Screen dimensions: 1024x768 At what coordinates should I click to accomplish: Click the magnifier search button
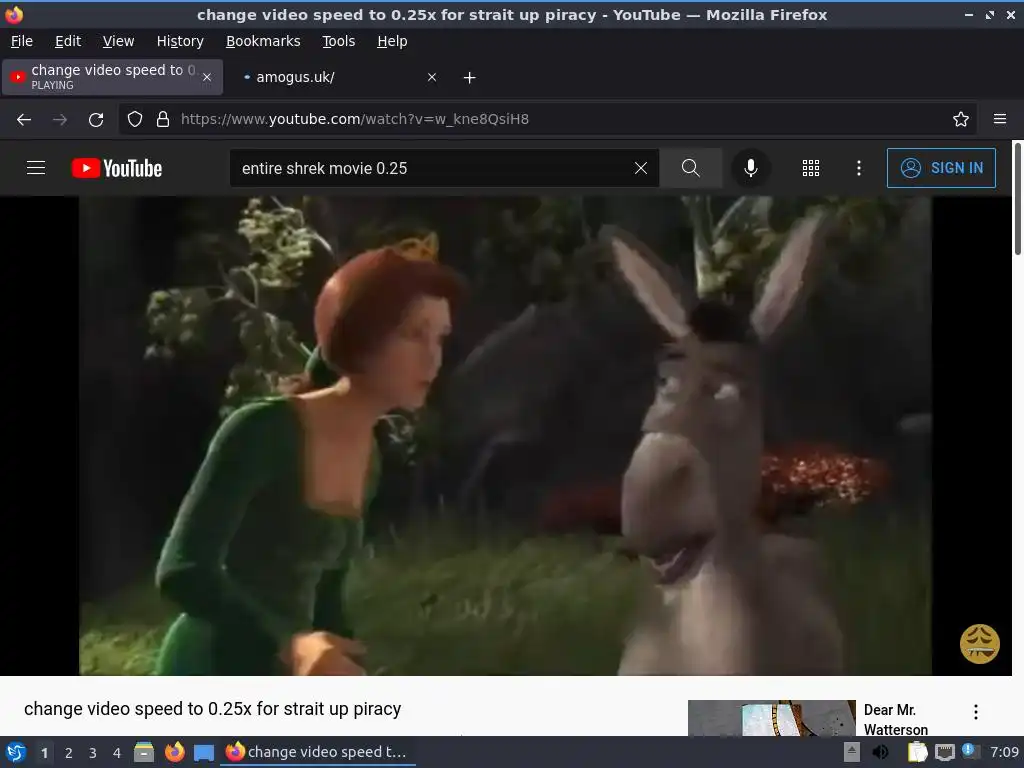pyautogui.click(x=690, y=168)
